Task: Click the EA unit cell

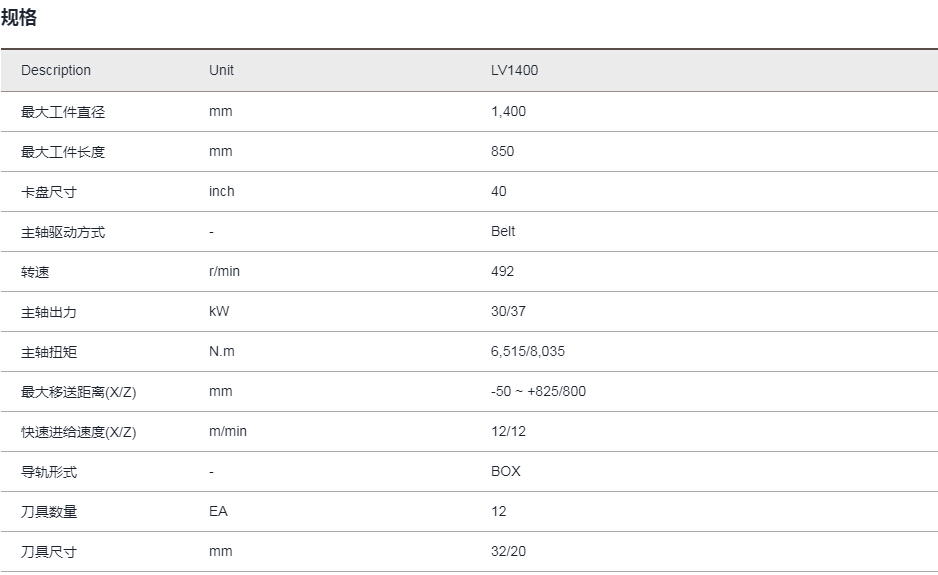Action: pyautogui.click(x=218, y=512)
